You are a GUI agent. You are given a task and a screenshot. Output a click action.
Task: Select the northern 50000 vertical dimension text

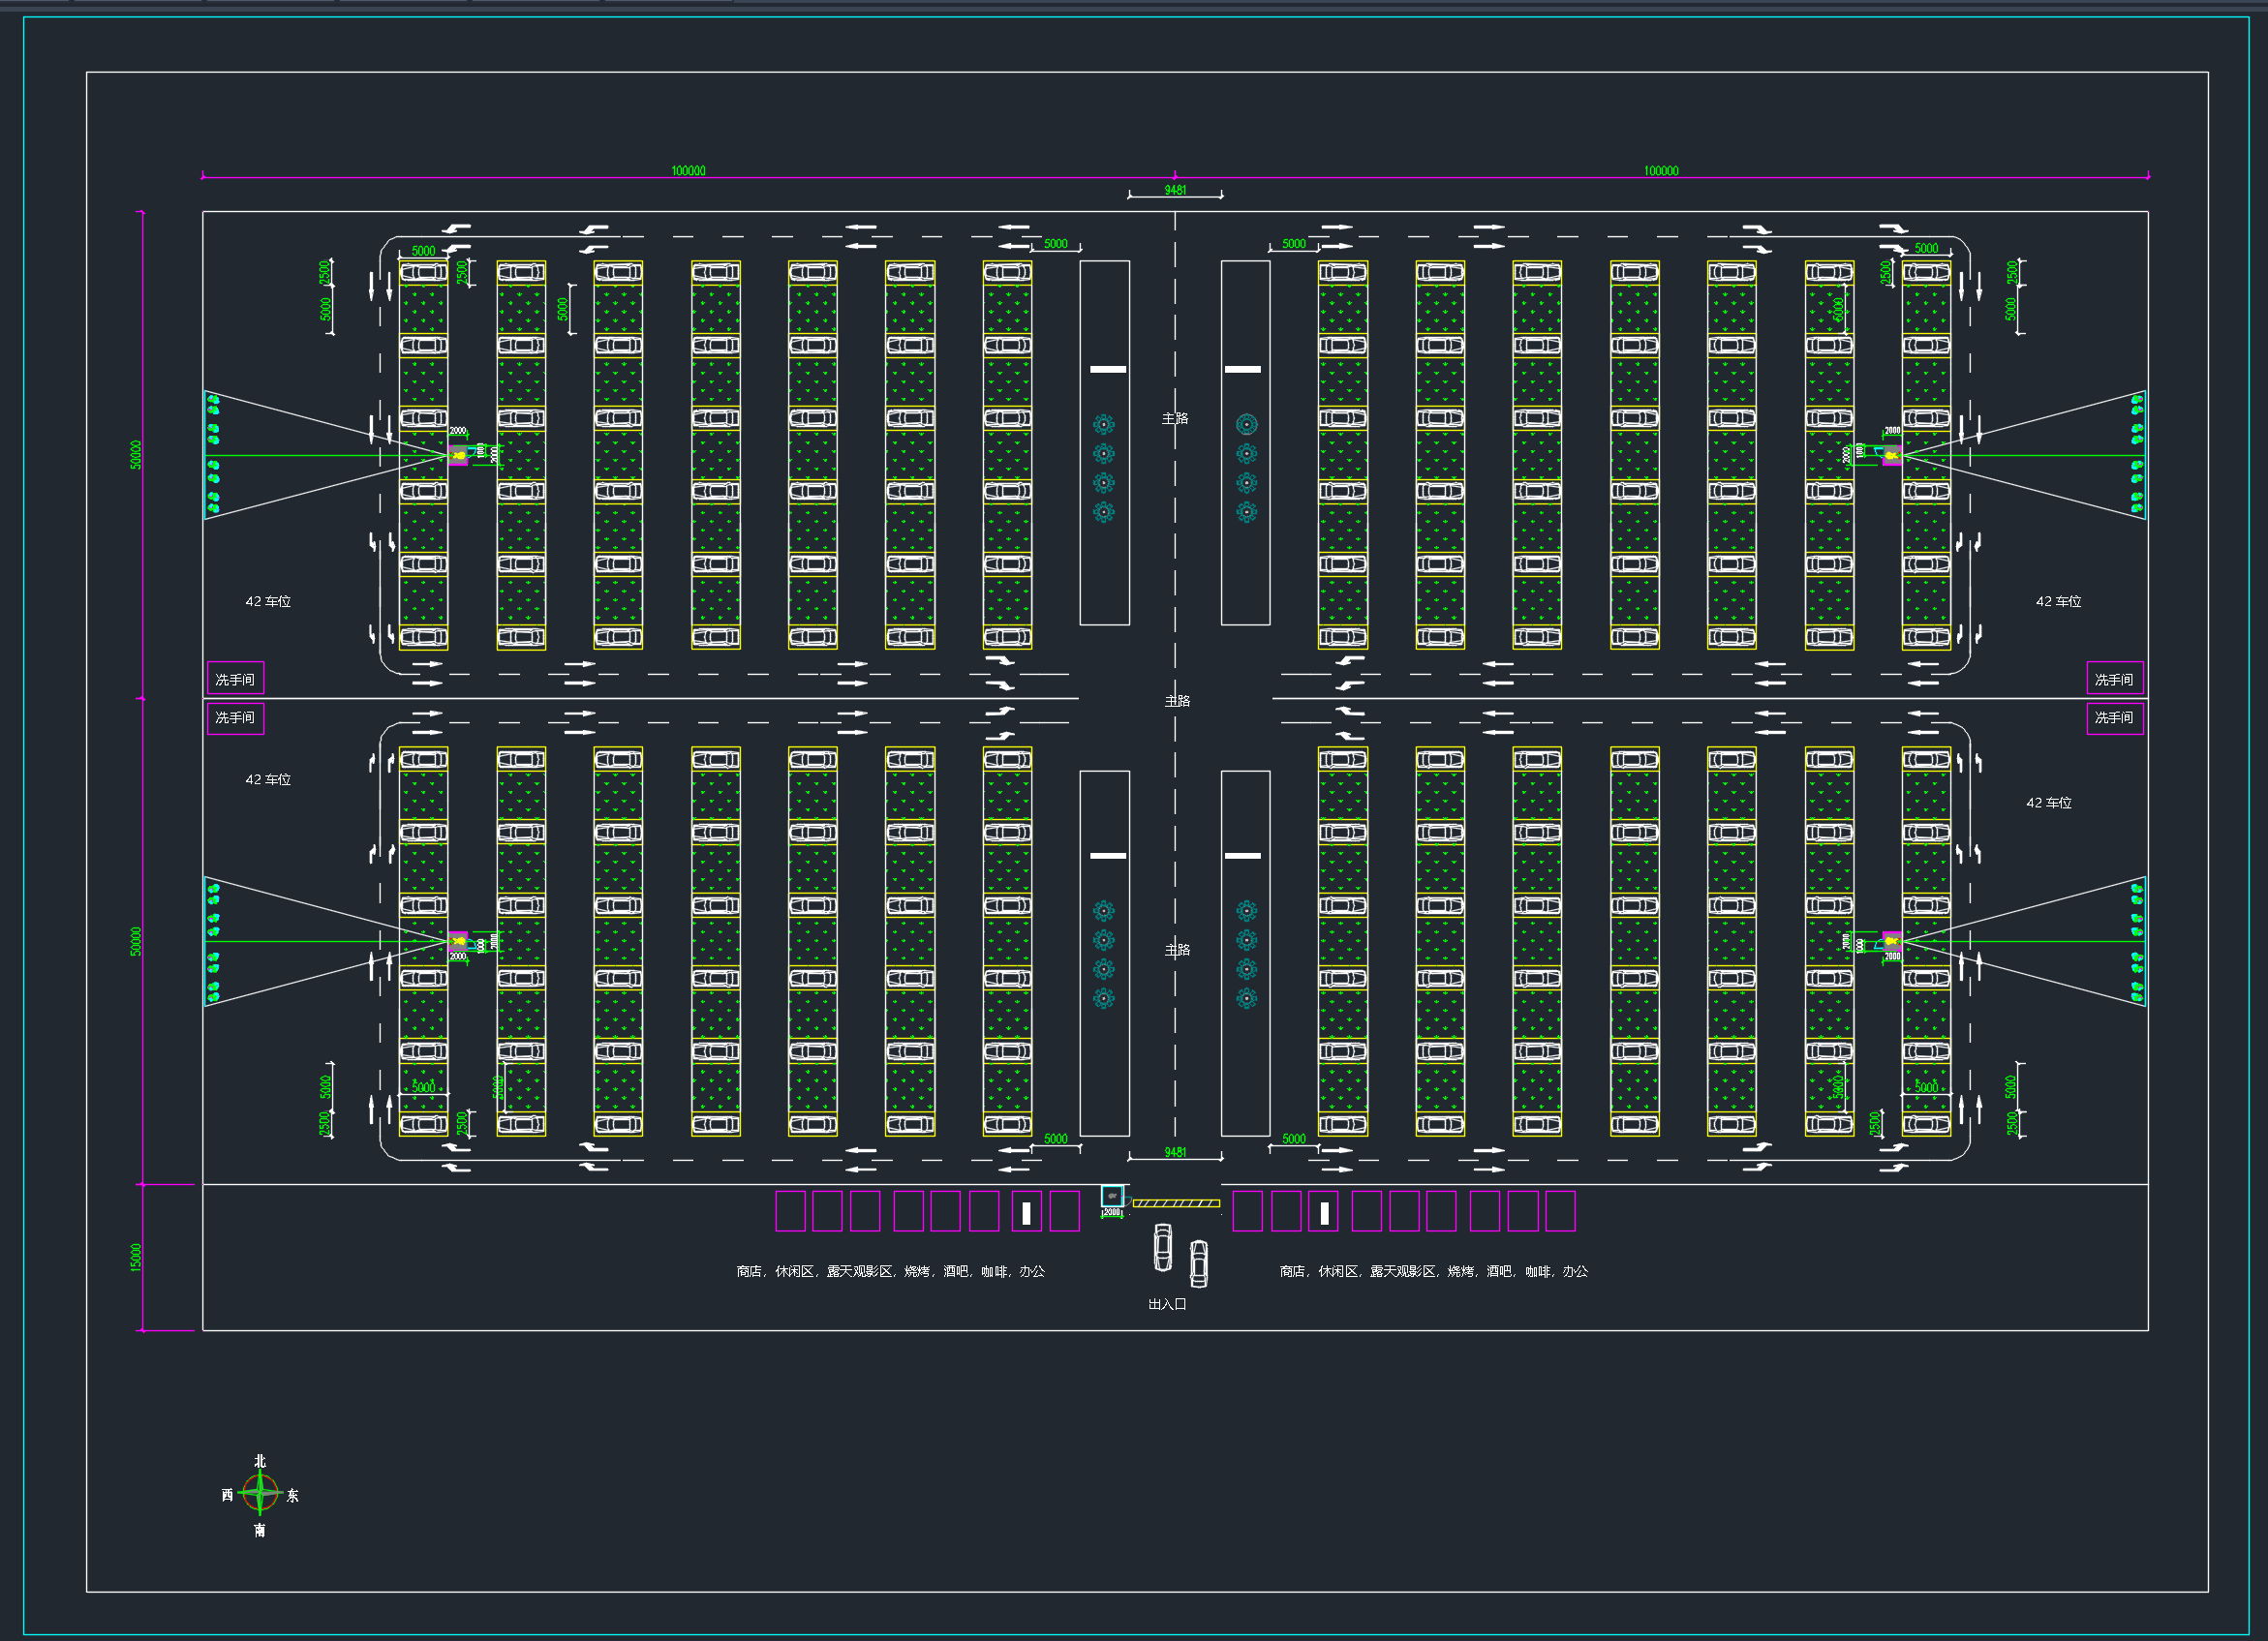pos(136,454)
